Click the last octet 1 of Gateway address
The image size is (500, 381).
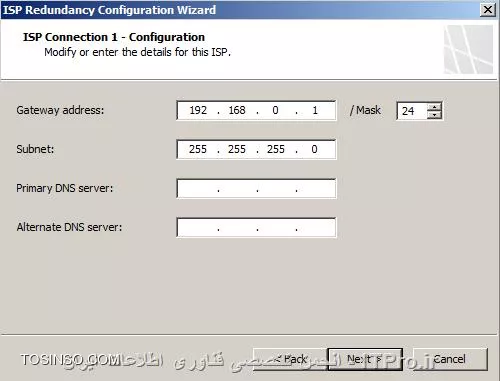(x=315, y=110)
